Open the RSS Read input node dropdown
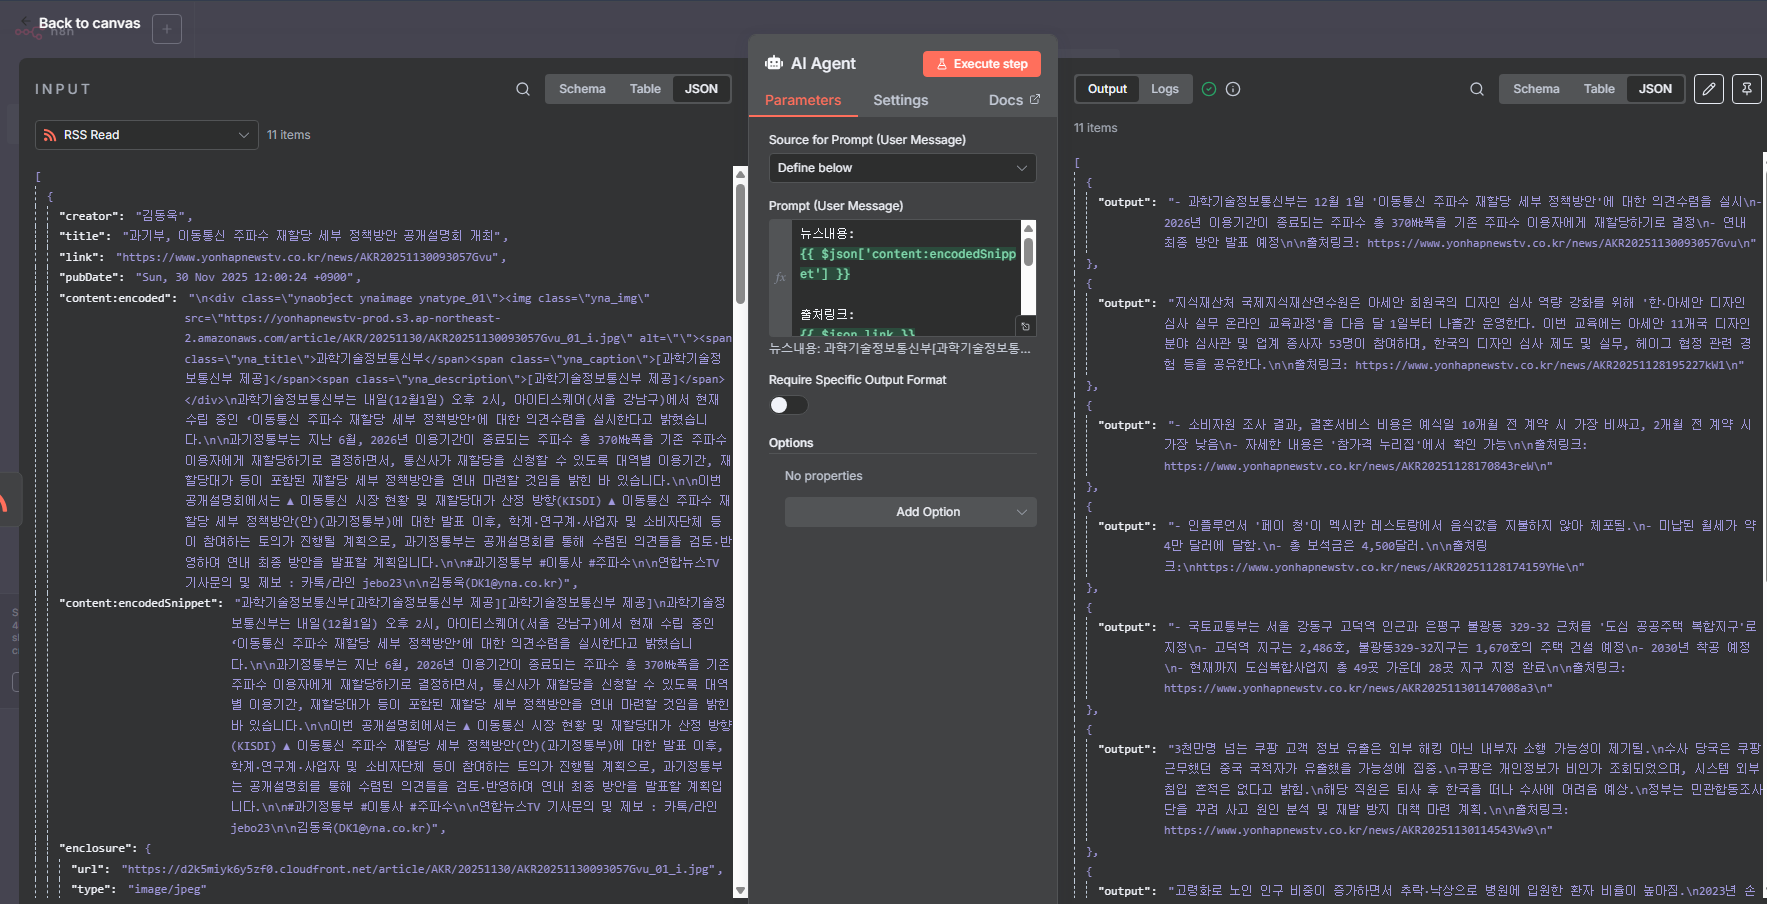Image resolution: width=1767 pixels, height=904 pixels. click(x=147, y=135)
